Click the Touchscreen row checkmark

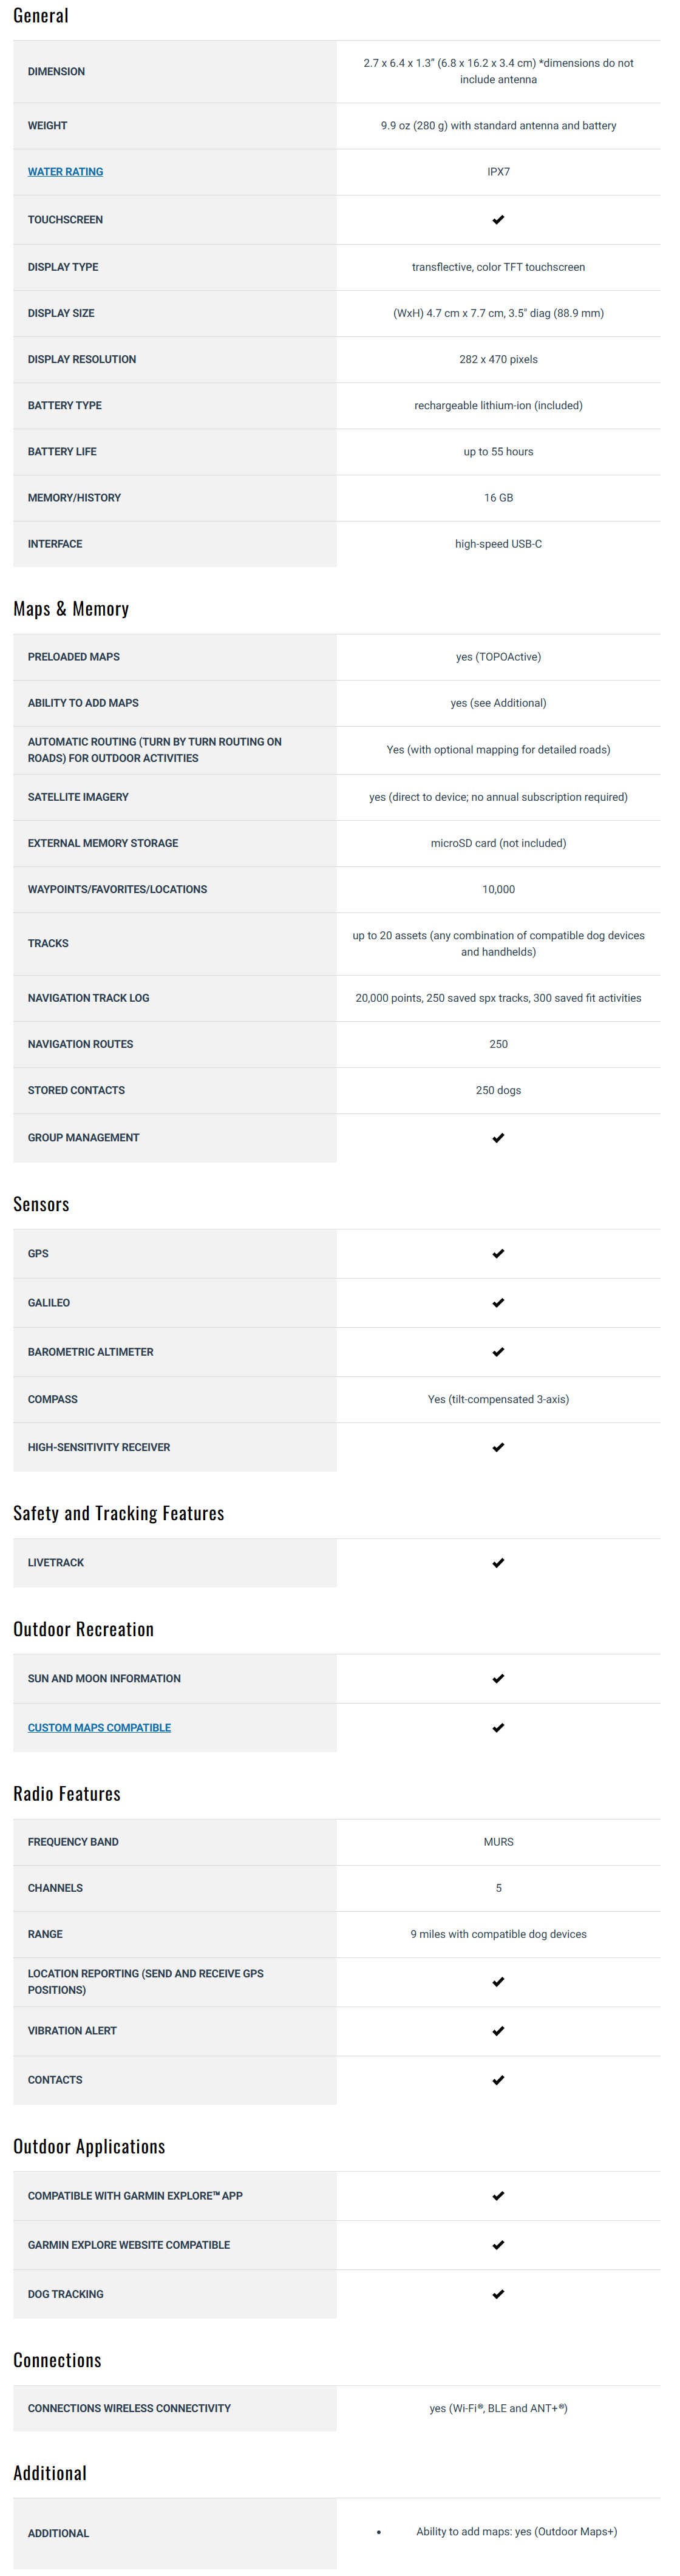pyautogui.click(x=498, y=220)
